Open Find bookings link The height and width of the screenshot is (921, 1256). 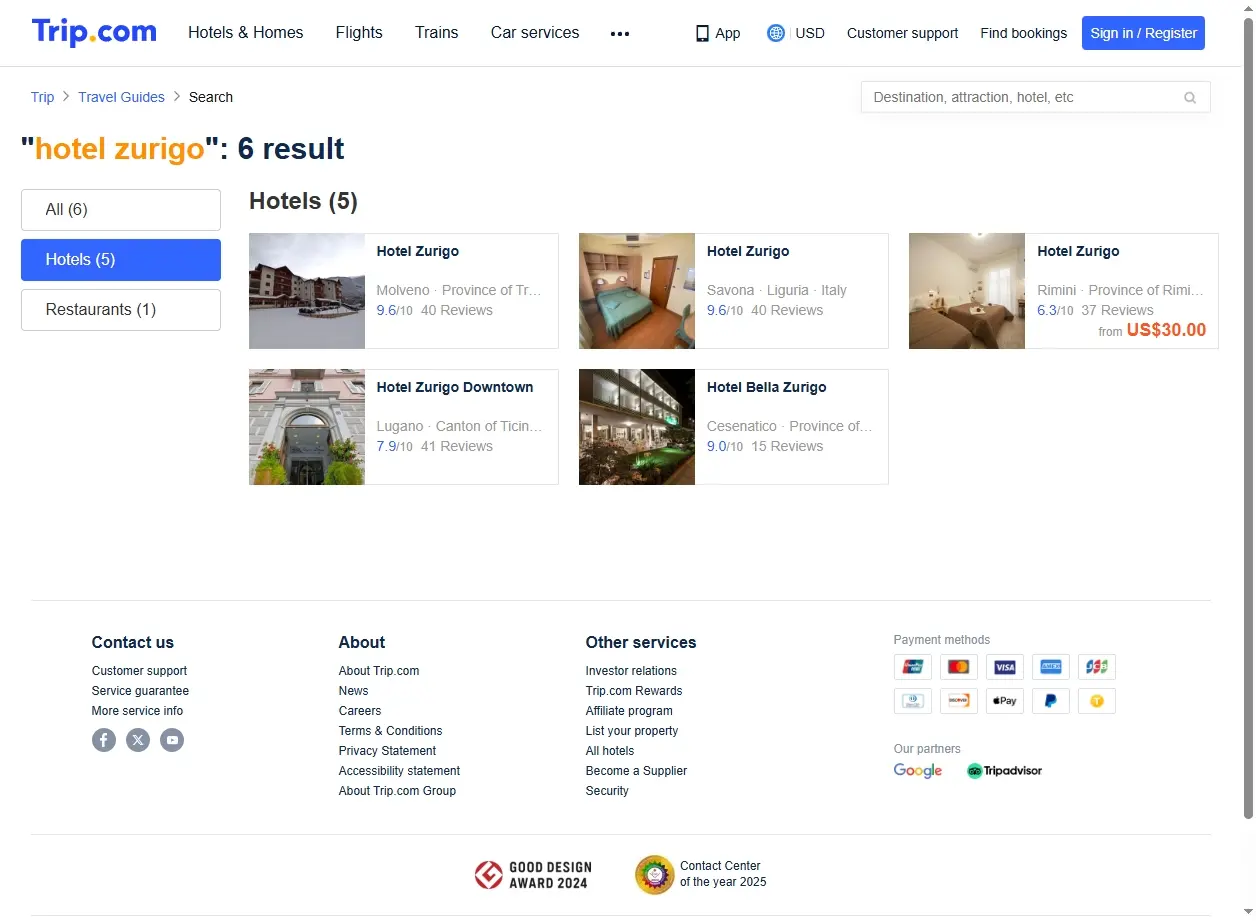[1023, 33]
